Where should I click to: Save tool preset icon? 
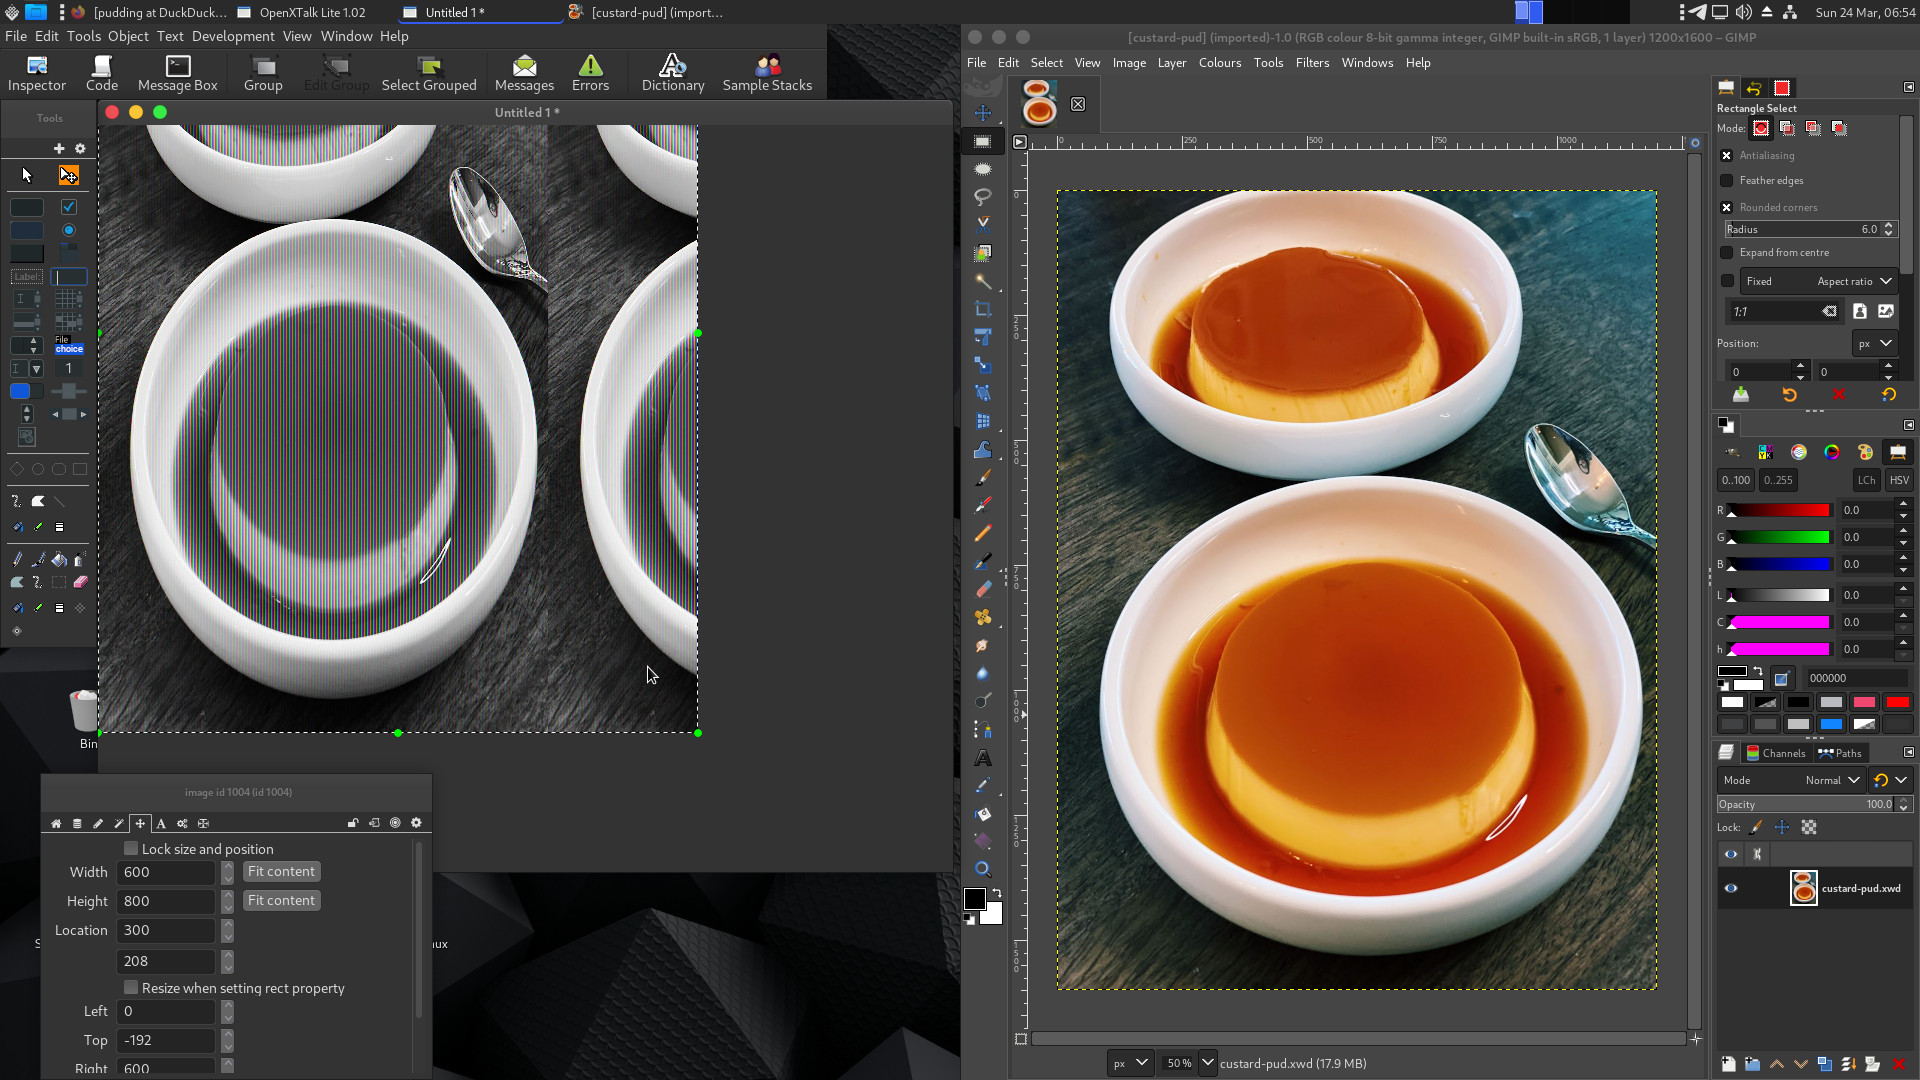1741,395
